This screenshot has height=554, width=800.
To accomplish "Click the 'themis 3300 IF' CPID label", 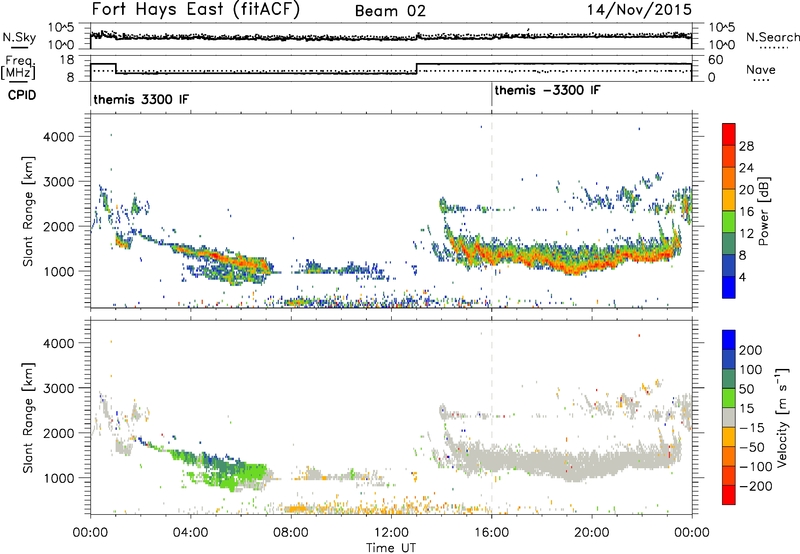I will (x=141, y=99).
